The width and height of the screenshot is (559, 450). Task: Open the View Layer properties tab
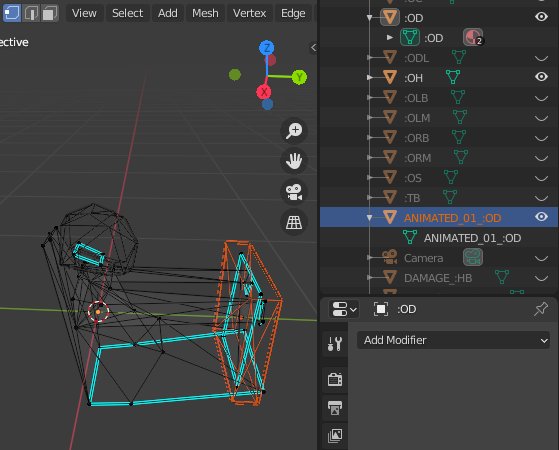pyautogui.click(x=335, y=435)
